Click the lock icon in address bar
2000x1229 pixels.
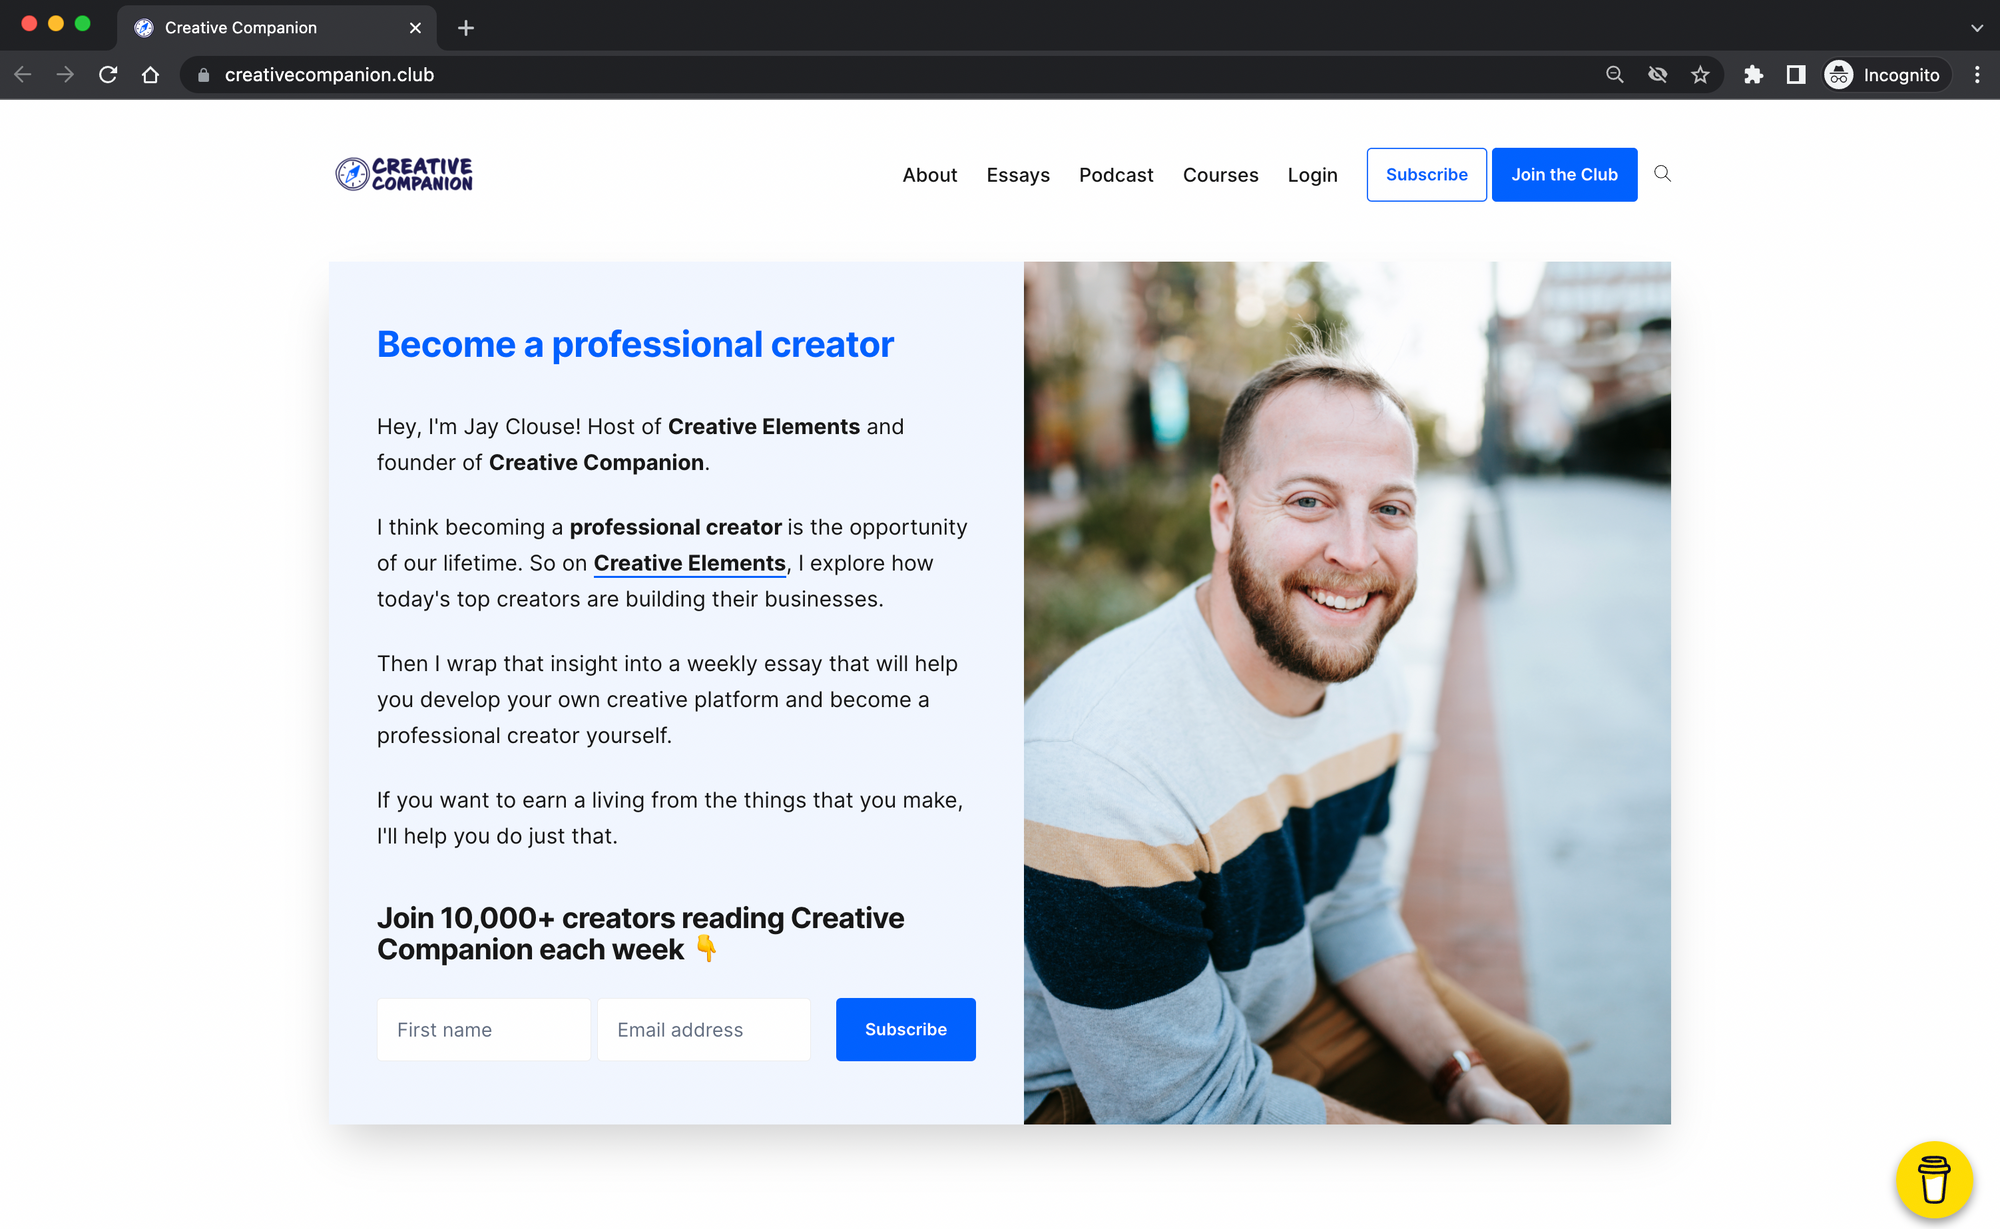coord(204,75)
